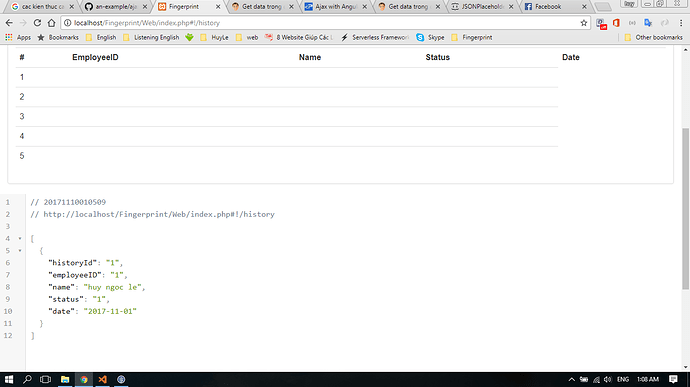
Task: Open the Windows Start menu
Action: 9,379
